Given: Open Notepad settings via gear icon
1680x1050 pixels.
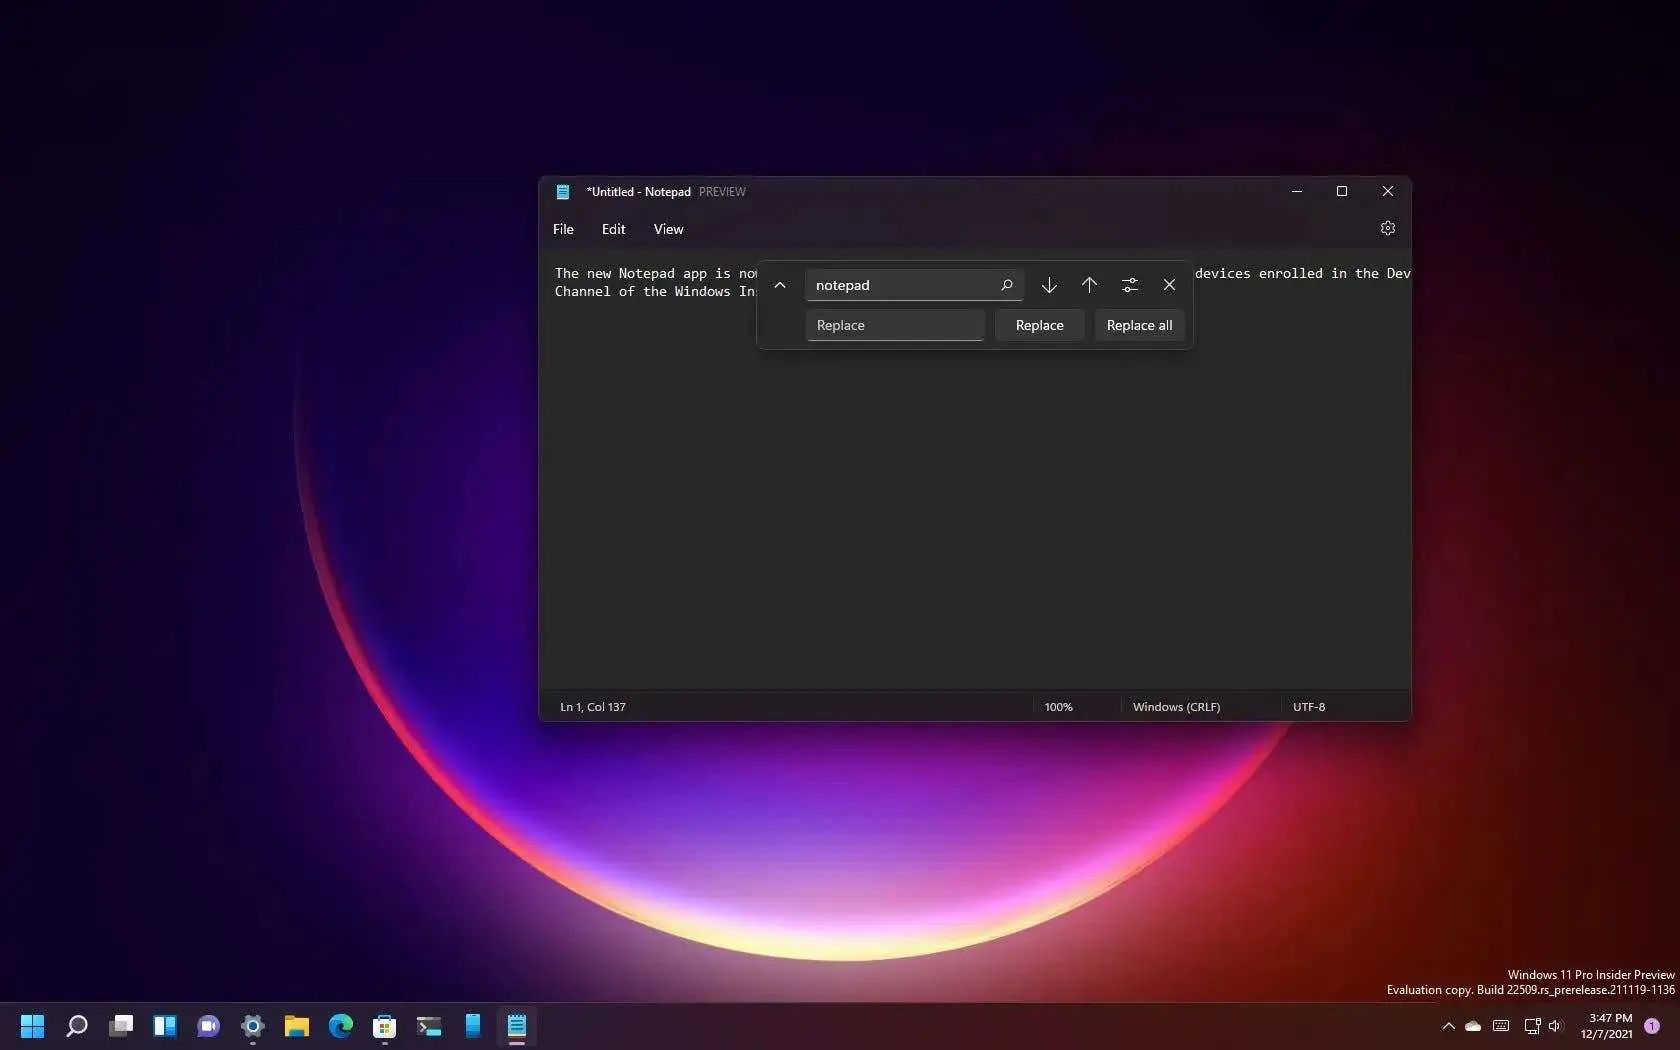Looking at the screenshot, I should coord(1387,227).
